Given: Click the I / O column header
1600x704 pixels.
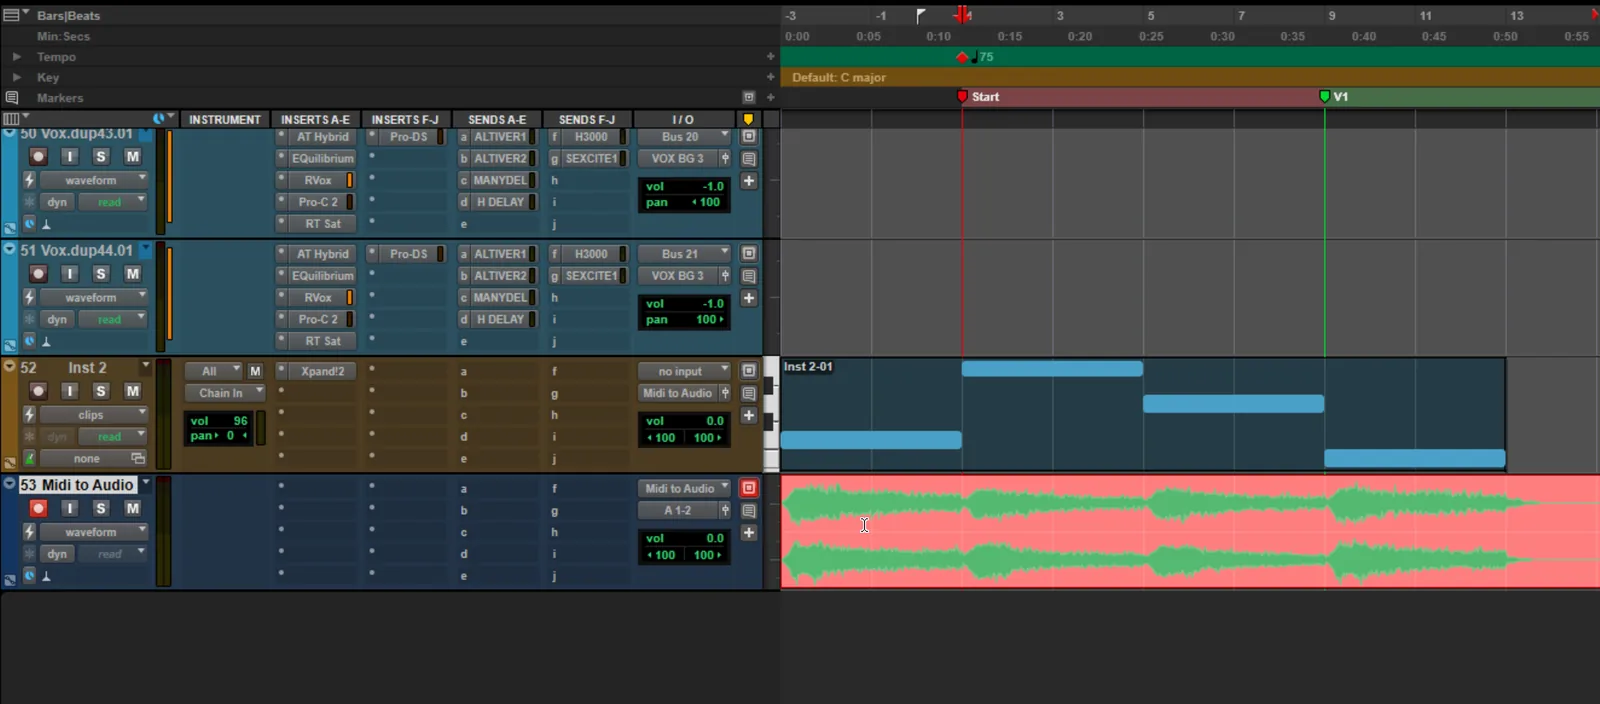Looking at the screenshot, I should [x=683, y=119].
